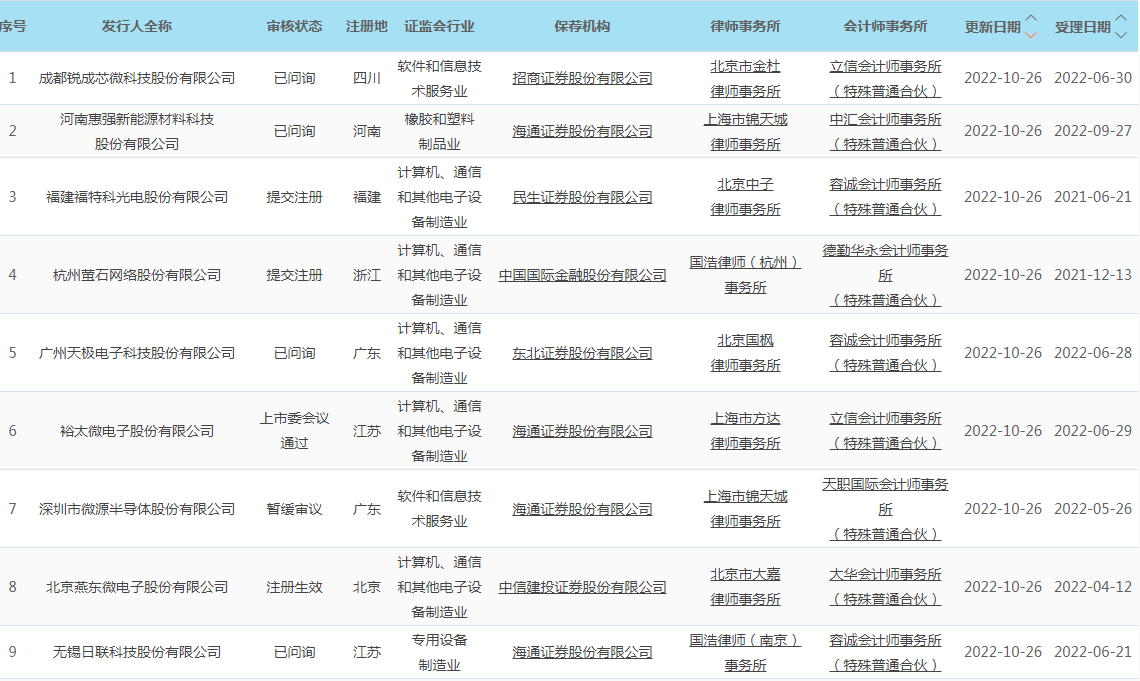Sort 受理日期 descending with down arrow

tap(1121, 35)
